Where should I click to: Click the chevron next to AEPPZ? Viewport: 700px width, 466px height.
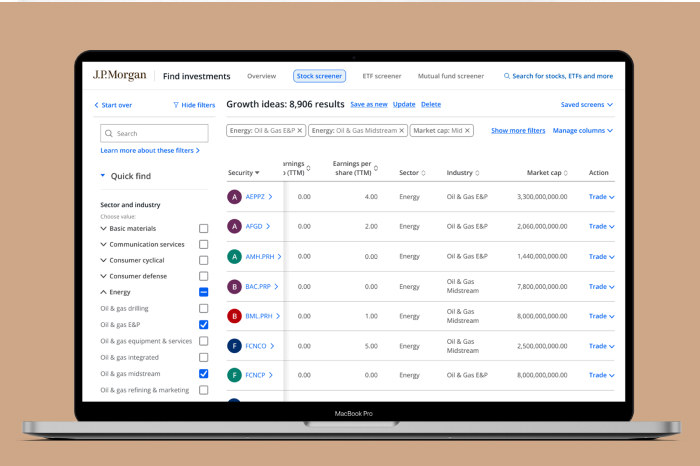click(x=271, y=197)
